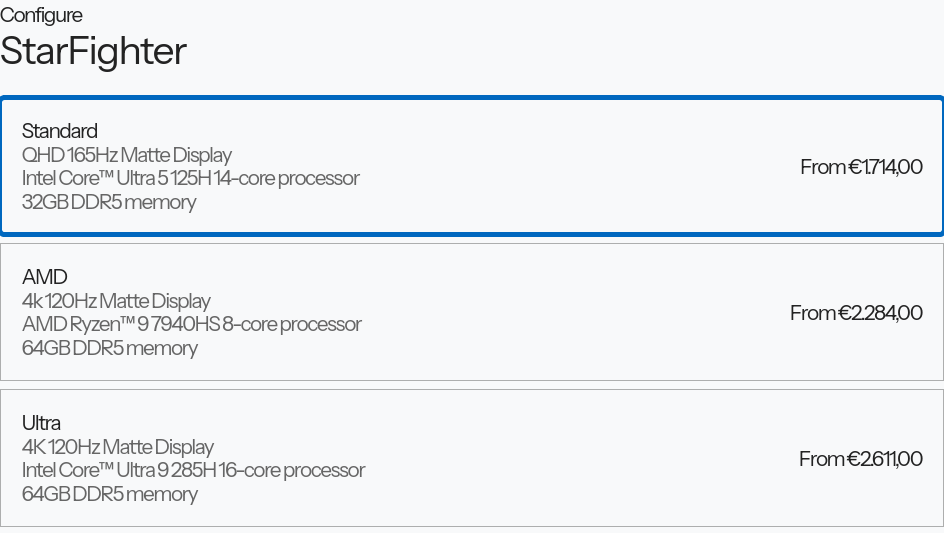The image size is (944, 533).
Task: Click the 4k 120Hz Matte Display line under AMD
Action: point(116,301)
